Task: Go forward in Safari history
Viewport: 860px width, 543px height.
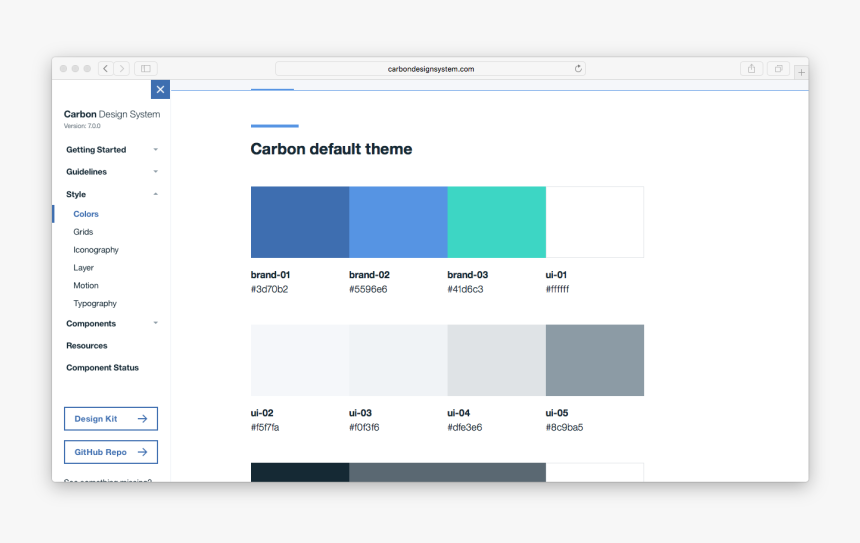Action: coord(122,69)
